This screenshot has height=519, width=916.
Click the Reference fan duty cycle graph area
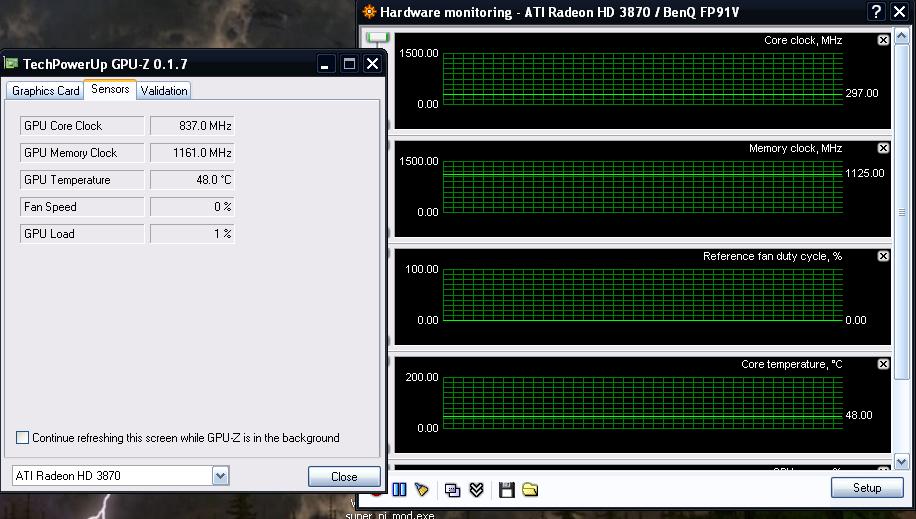tap(643, 295)
